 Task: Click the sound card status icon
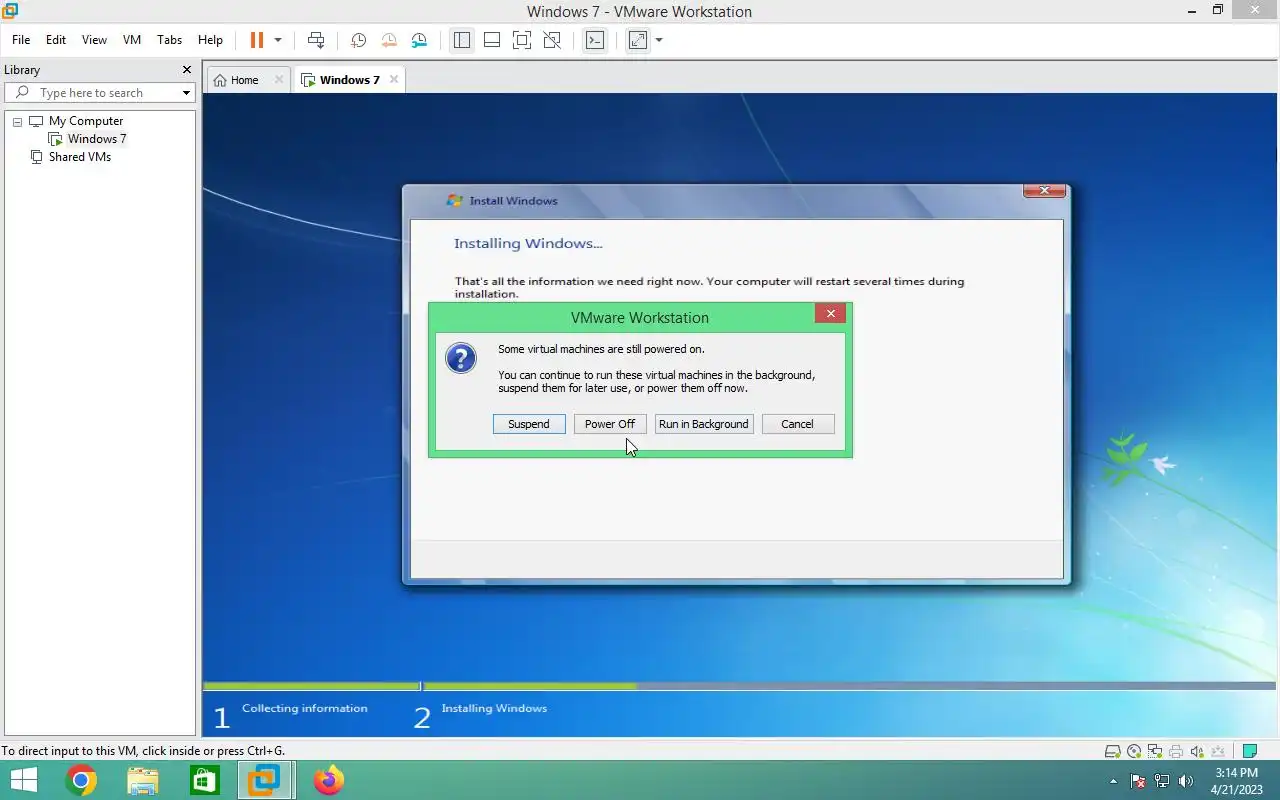coord(1197,751)
